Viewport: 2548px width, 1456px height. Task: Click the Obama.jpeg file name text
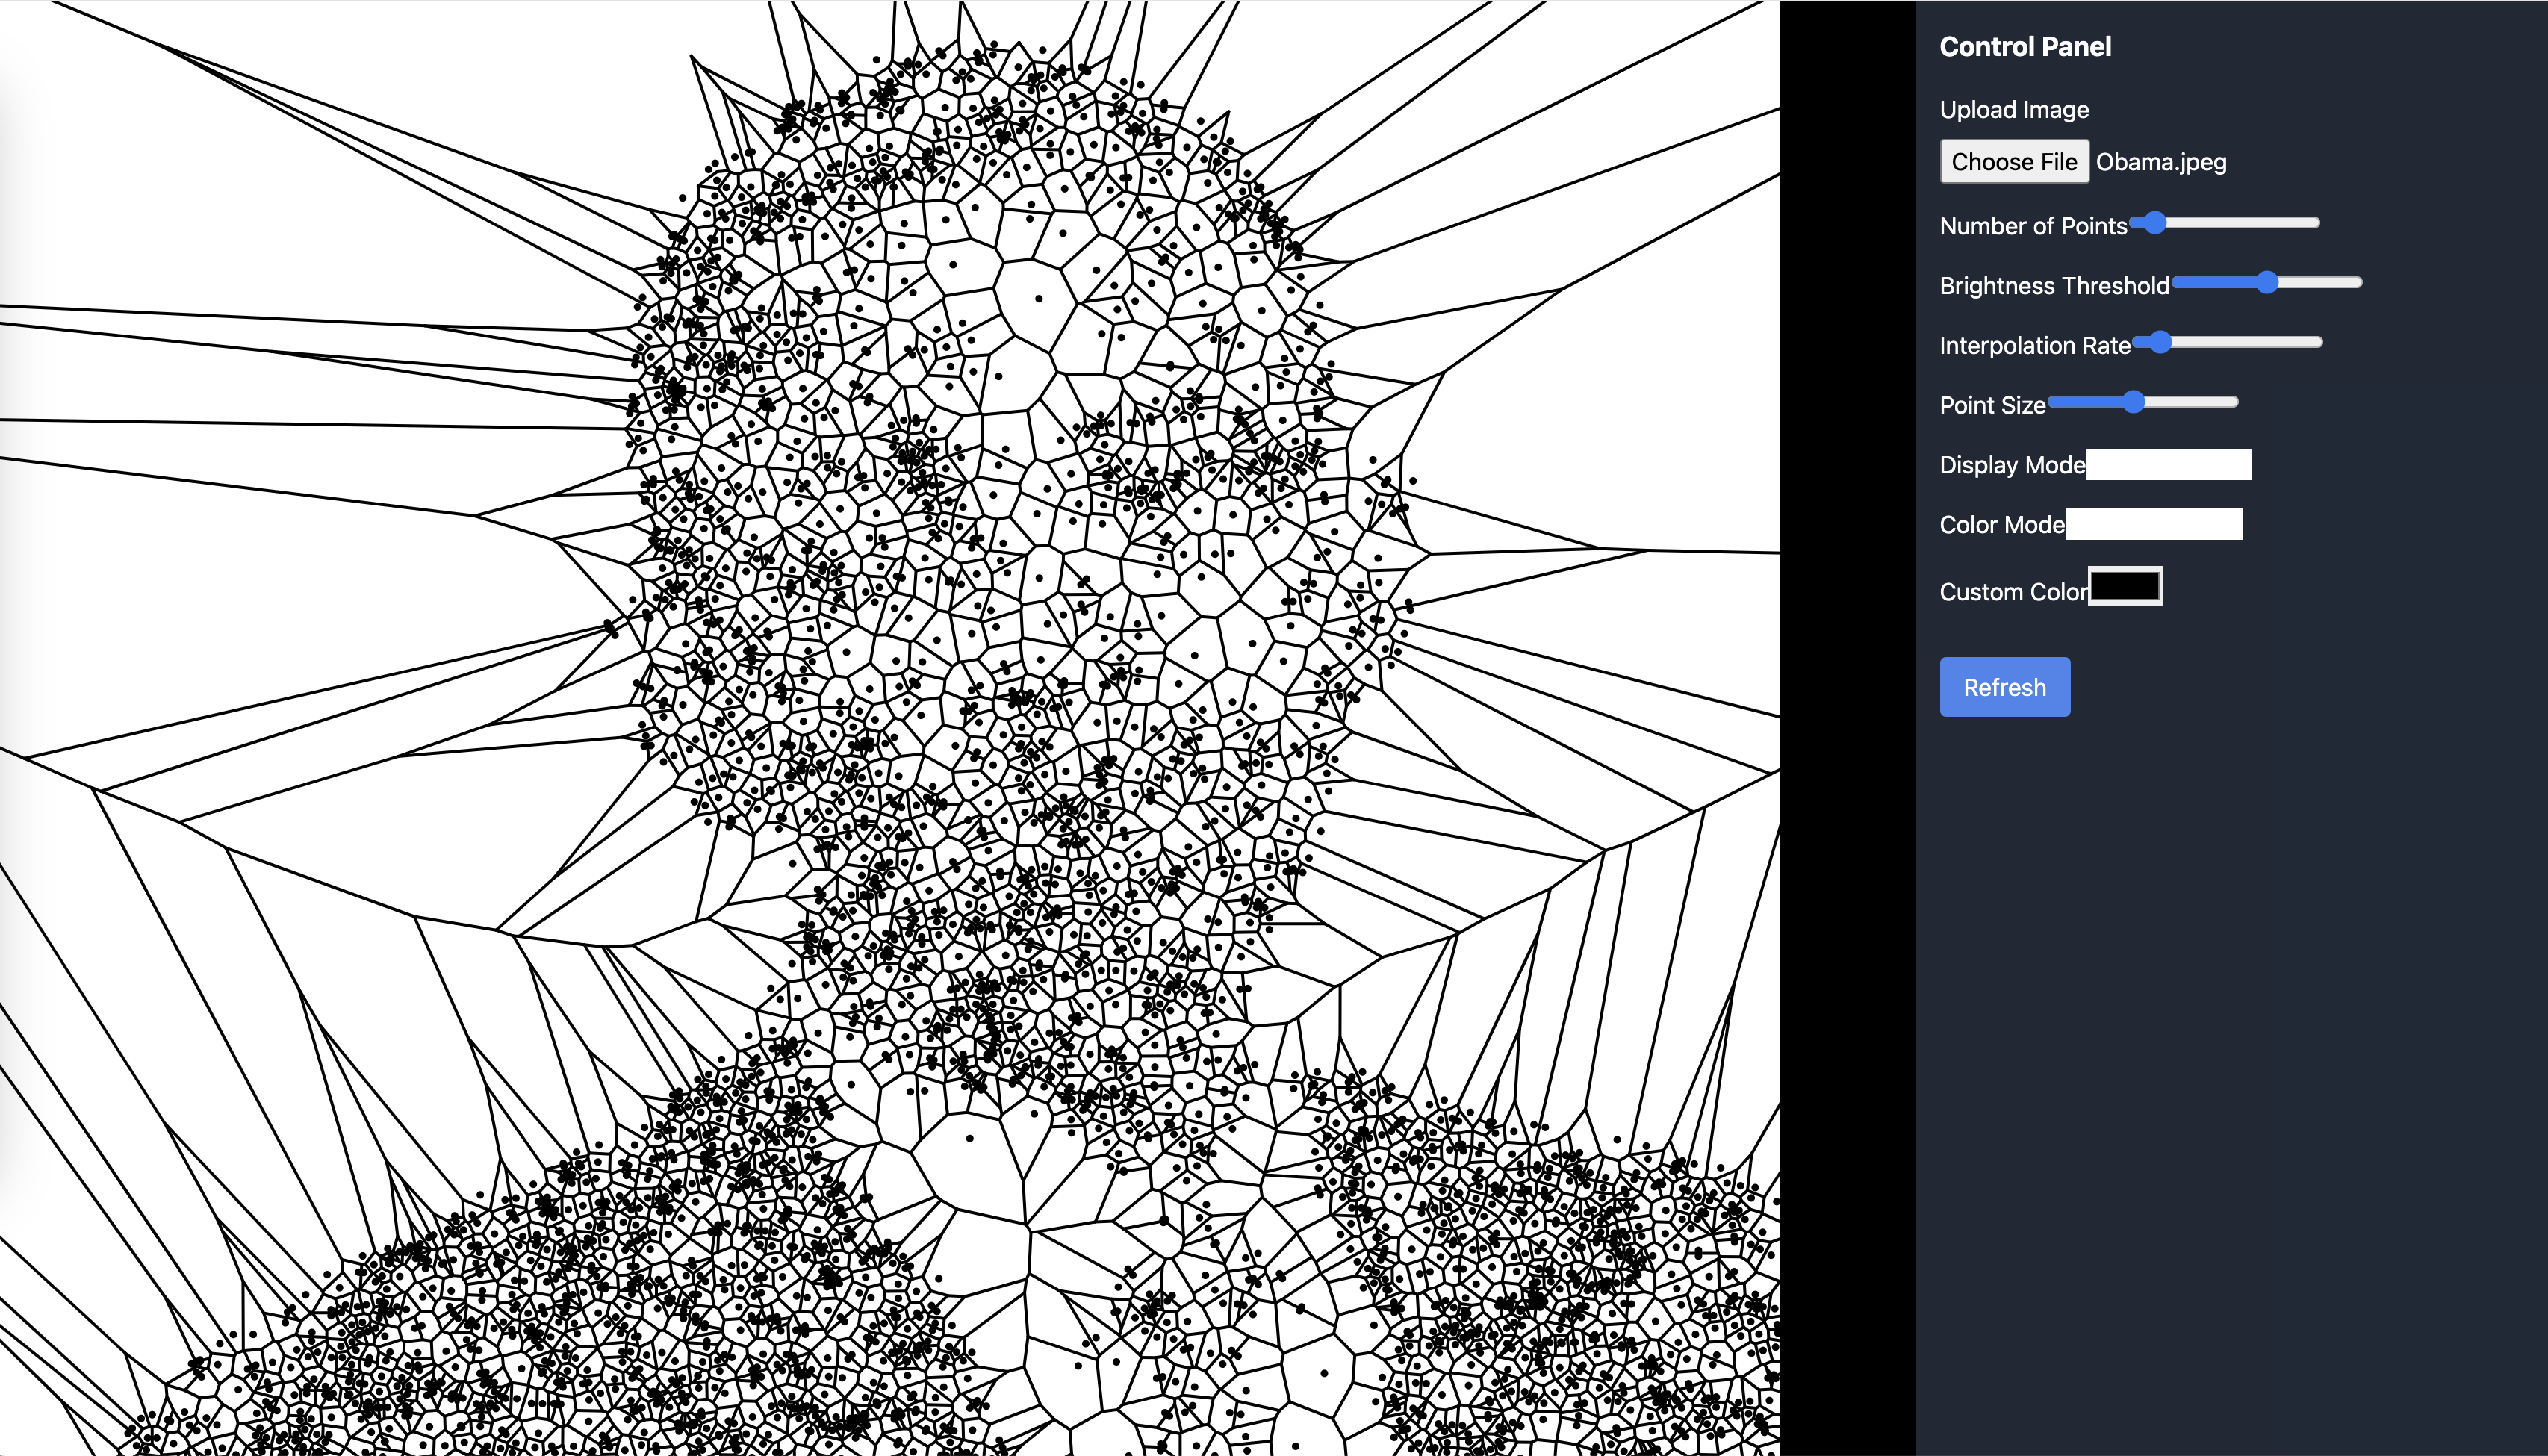pos(2161,162)
